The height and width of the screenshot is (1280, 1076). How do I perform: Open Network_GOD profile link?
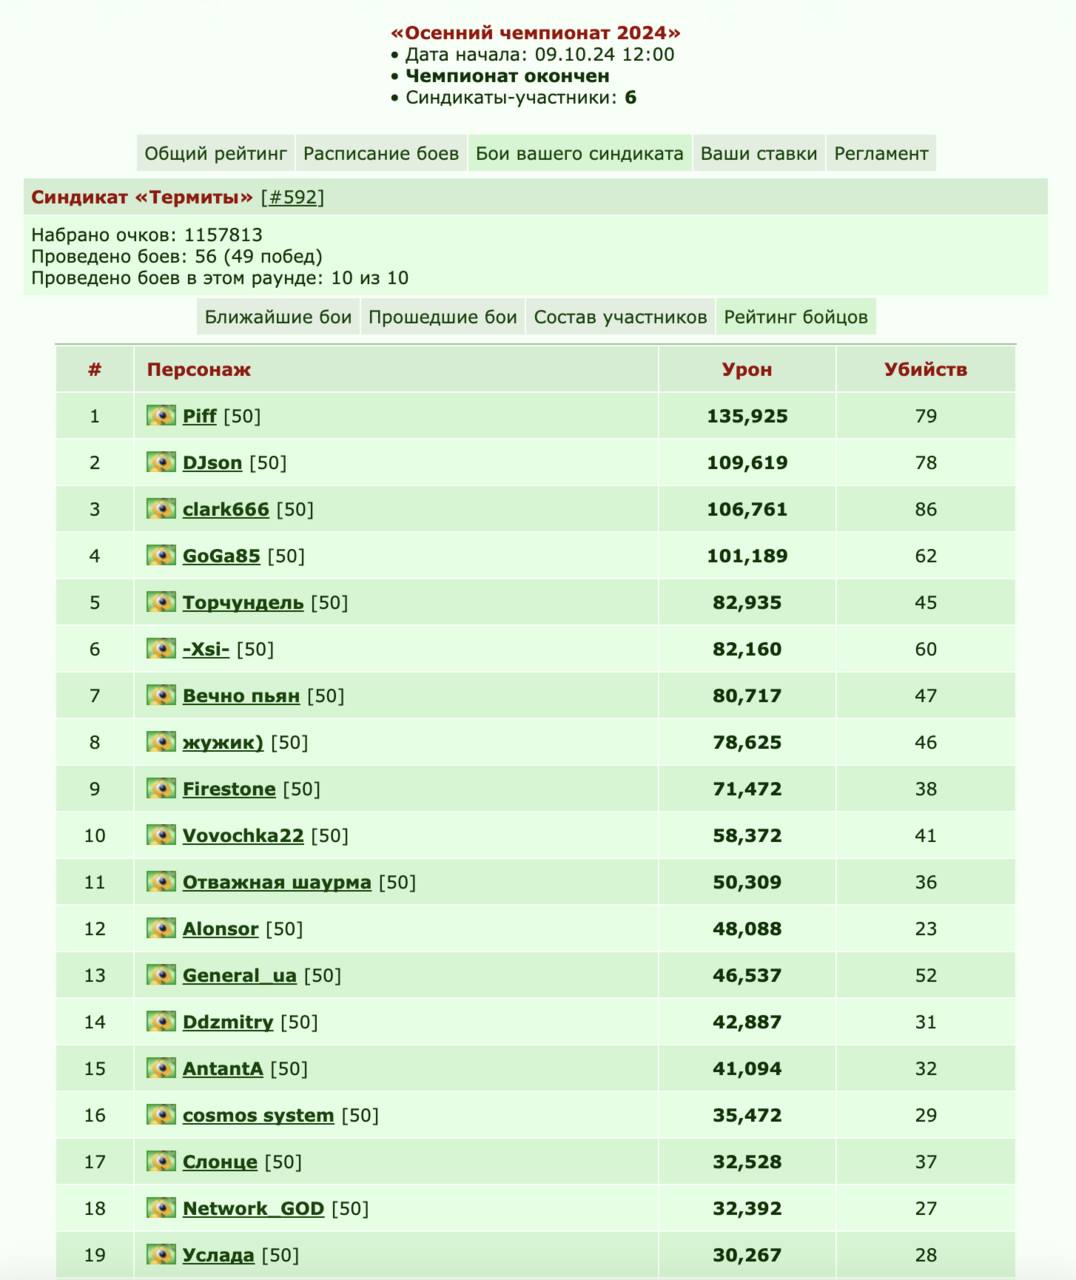[253, 1208]
